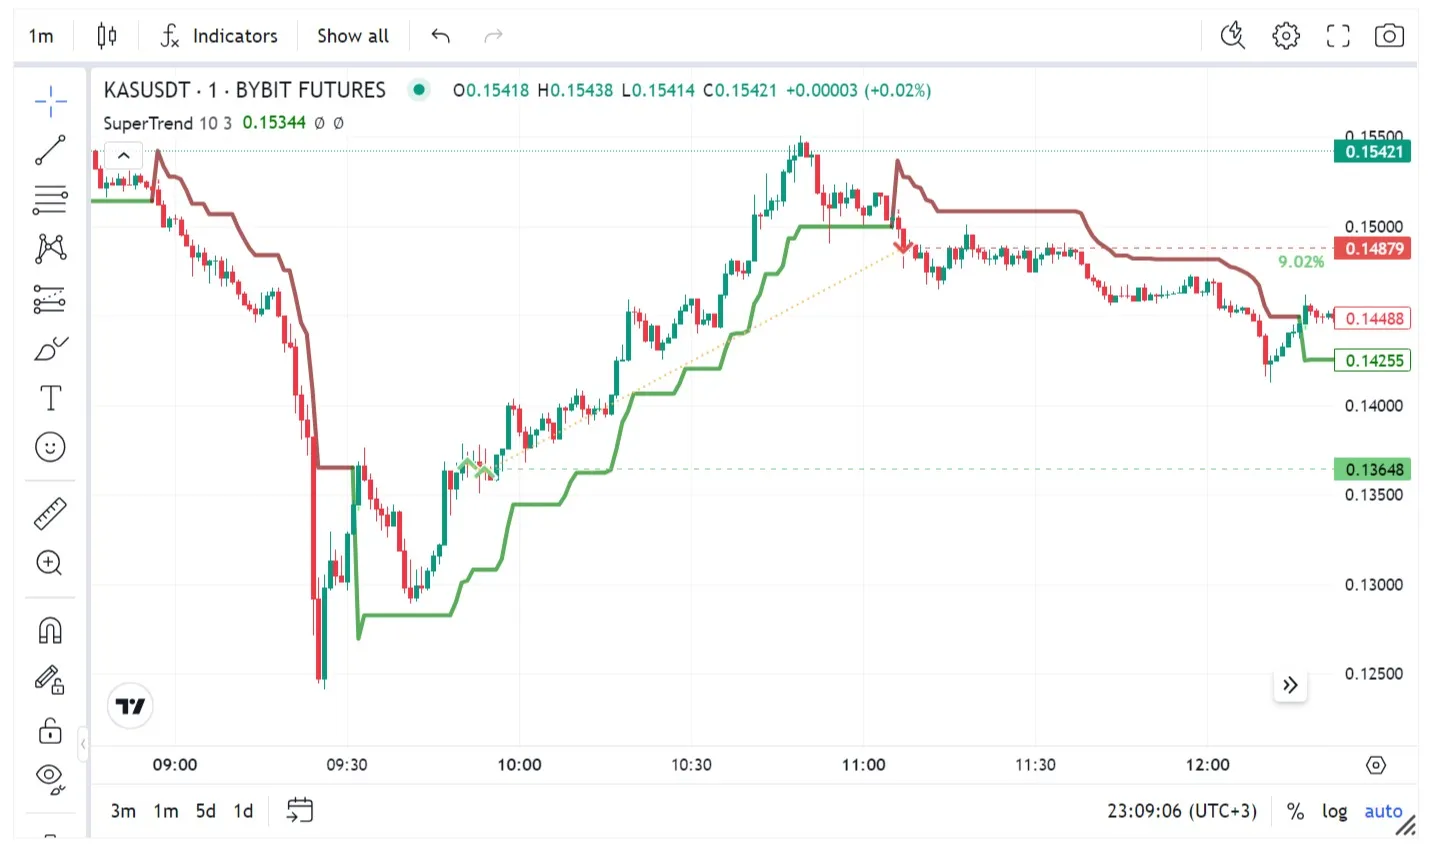
Task: Toggle magnet mode for drawings
Action: tap(50, 631)
